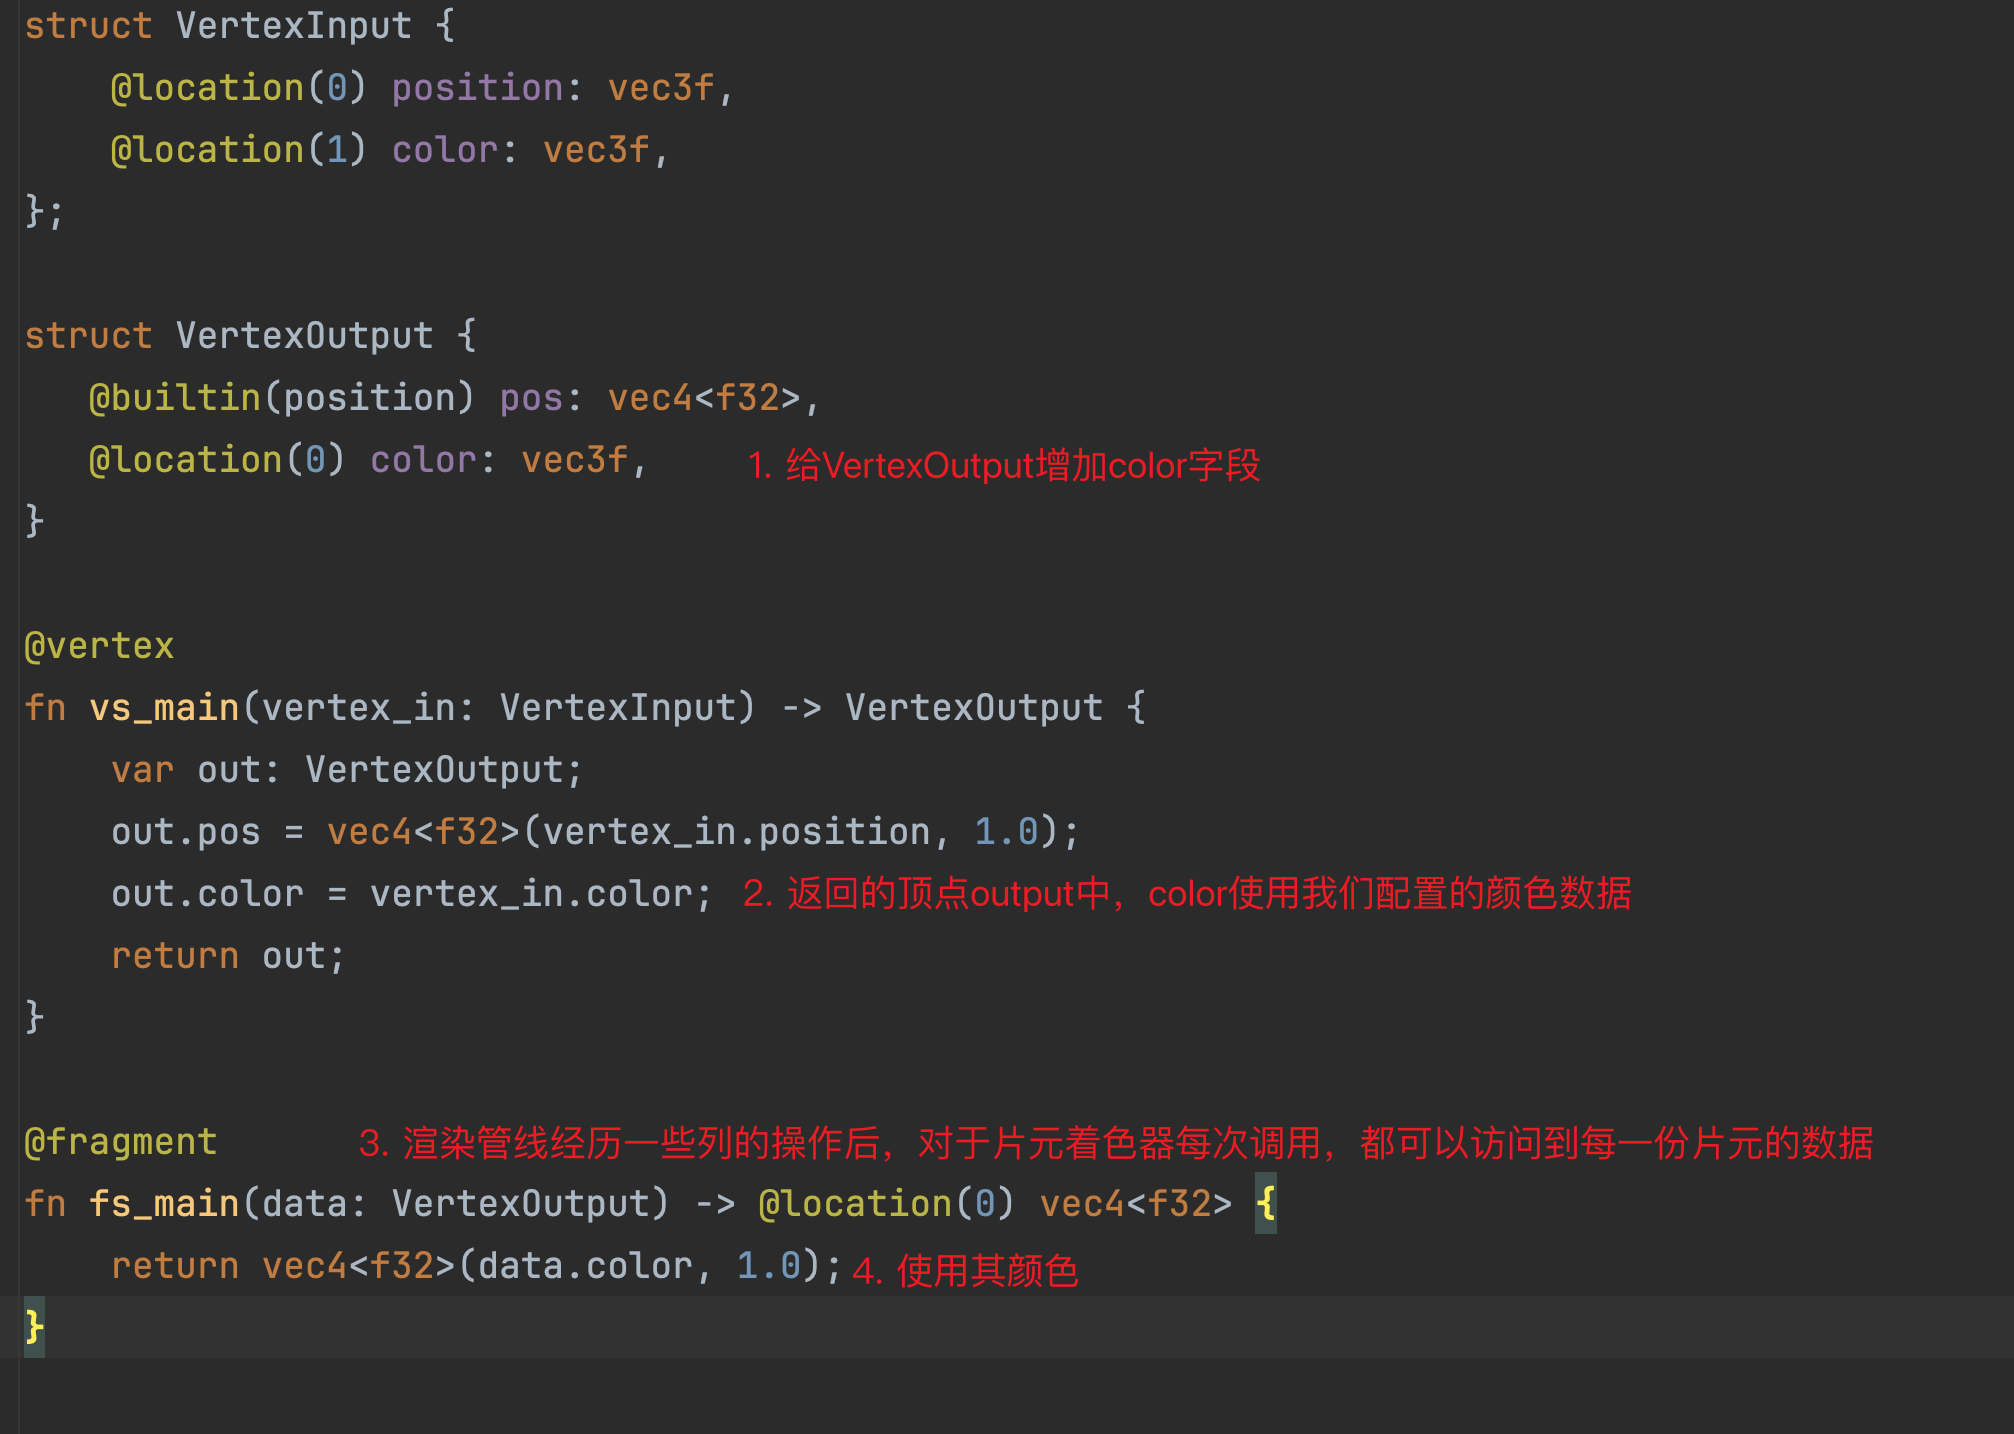Image resolution: width=2014 pixels, height=1434 pixels.
Task: Click 'vertex_in: VertexInput' parameter in vs_main
Action: click(498, 708)
